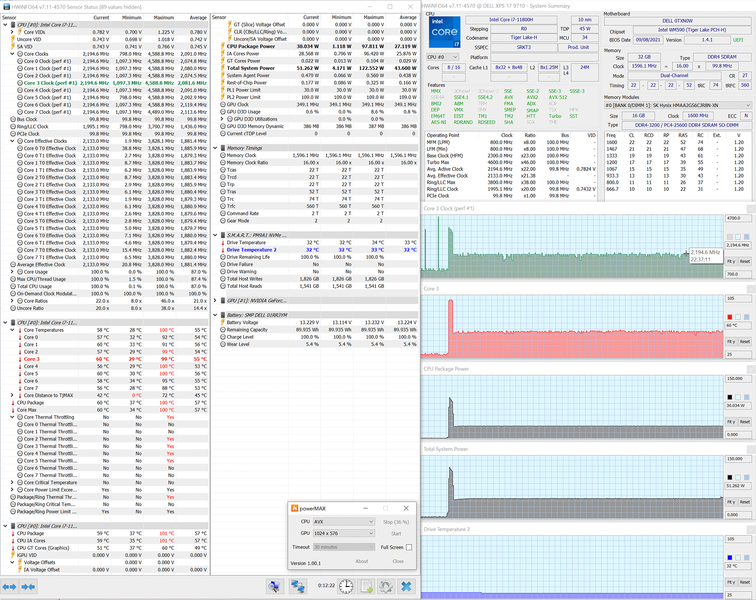Expand the GPU D3D Utilizations row
This screenshot has width=756, height=600.
(222, 119)
